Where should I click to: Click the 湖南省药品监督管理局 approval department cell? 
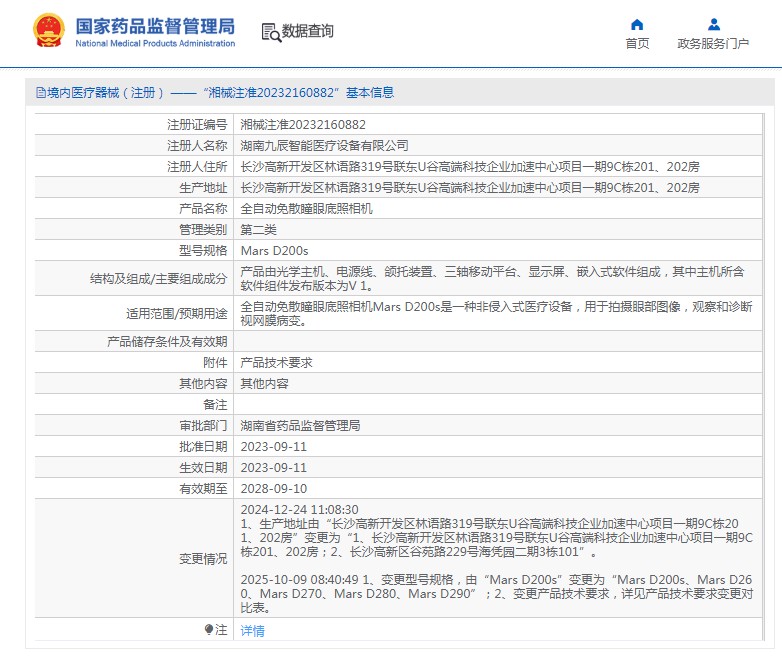coord(300,426)
